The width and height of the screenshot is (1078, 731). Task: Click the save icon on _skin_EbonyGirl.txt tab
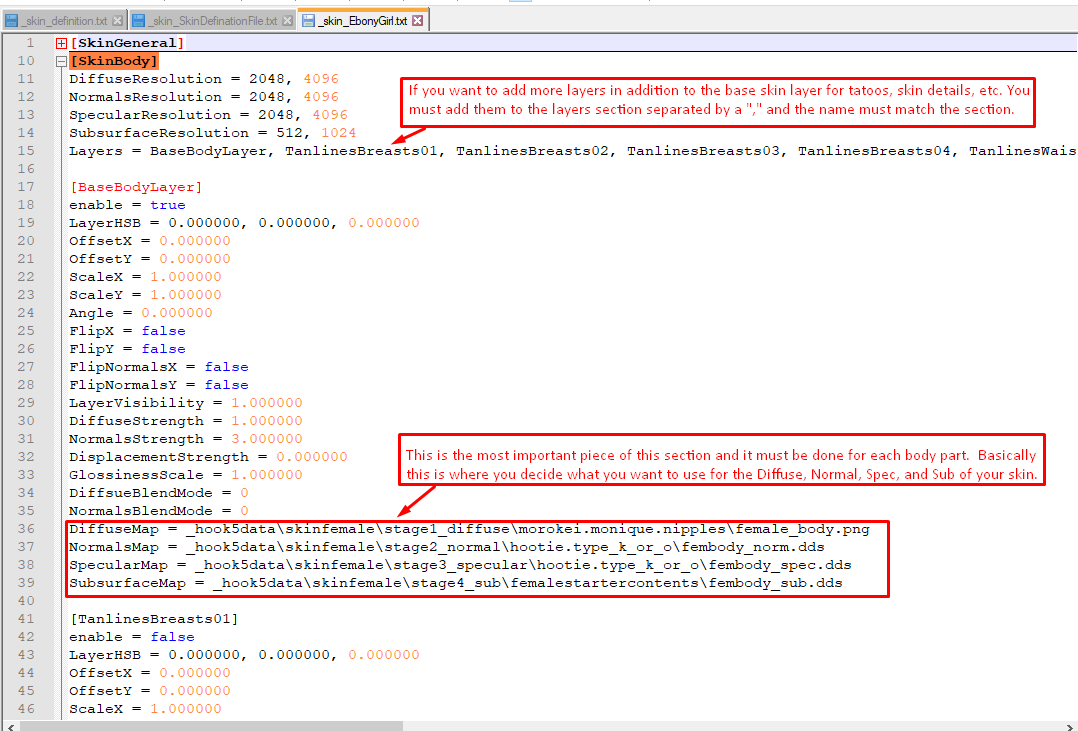click(309, 21)
